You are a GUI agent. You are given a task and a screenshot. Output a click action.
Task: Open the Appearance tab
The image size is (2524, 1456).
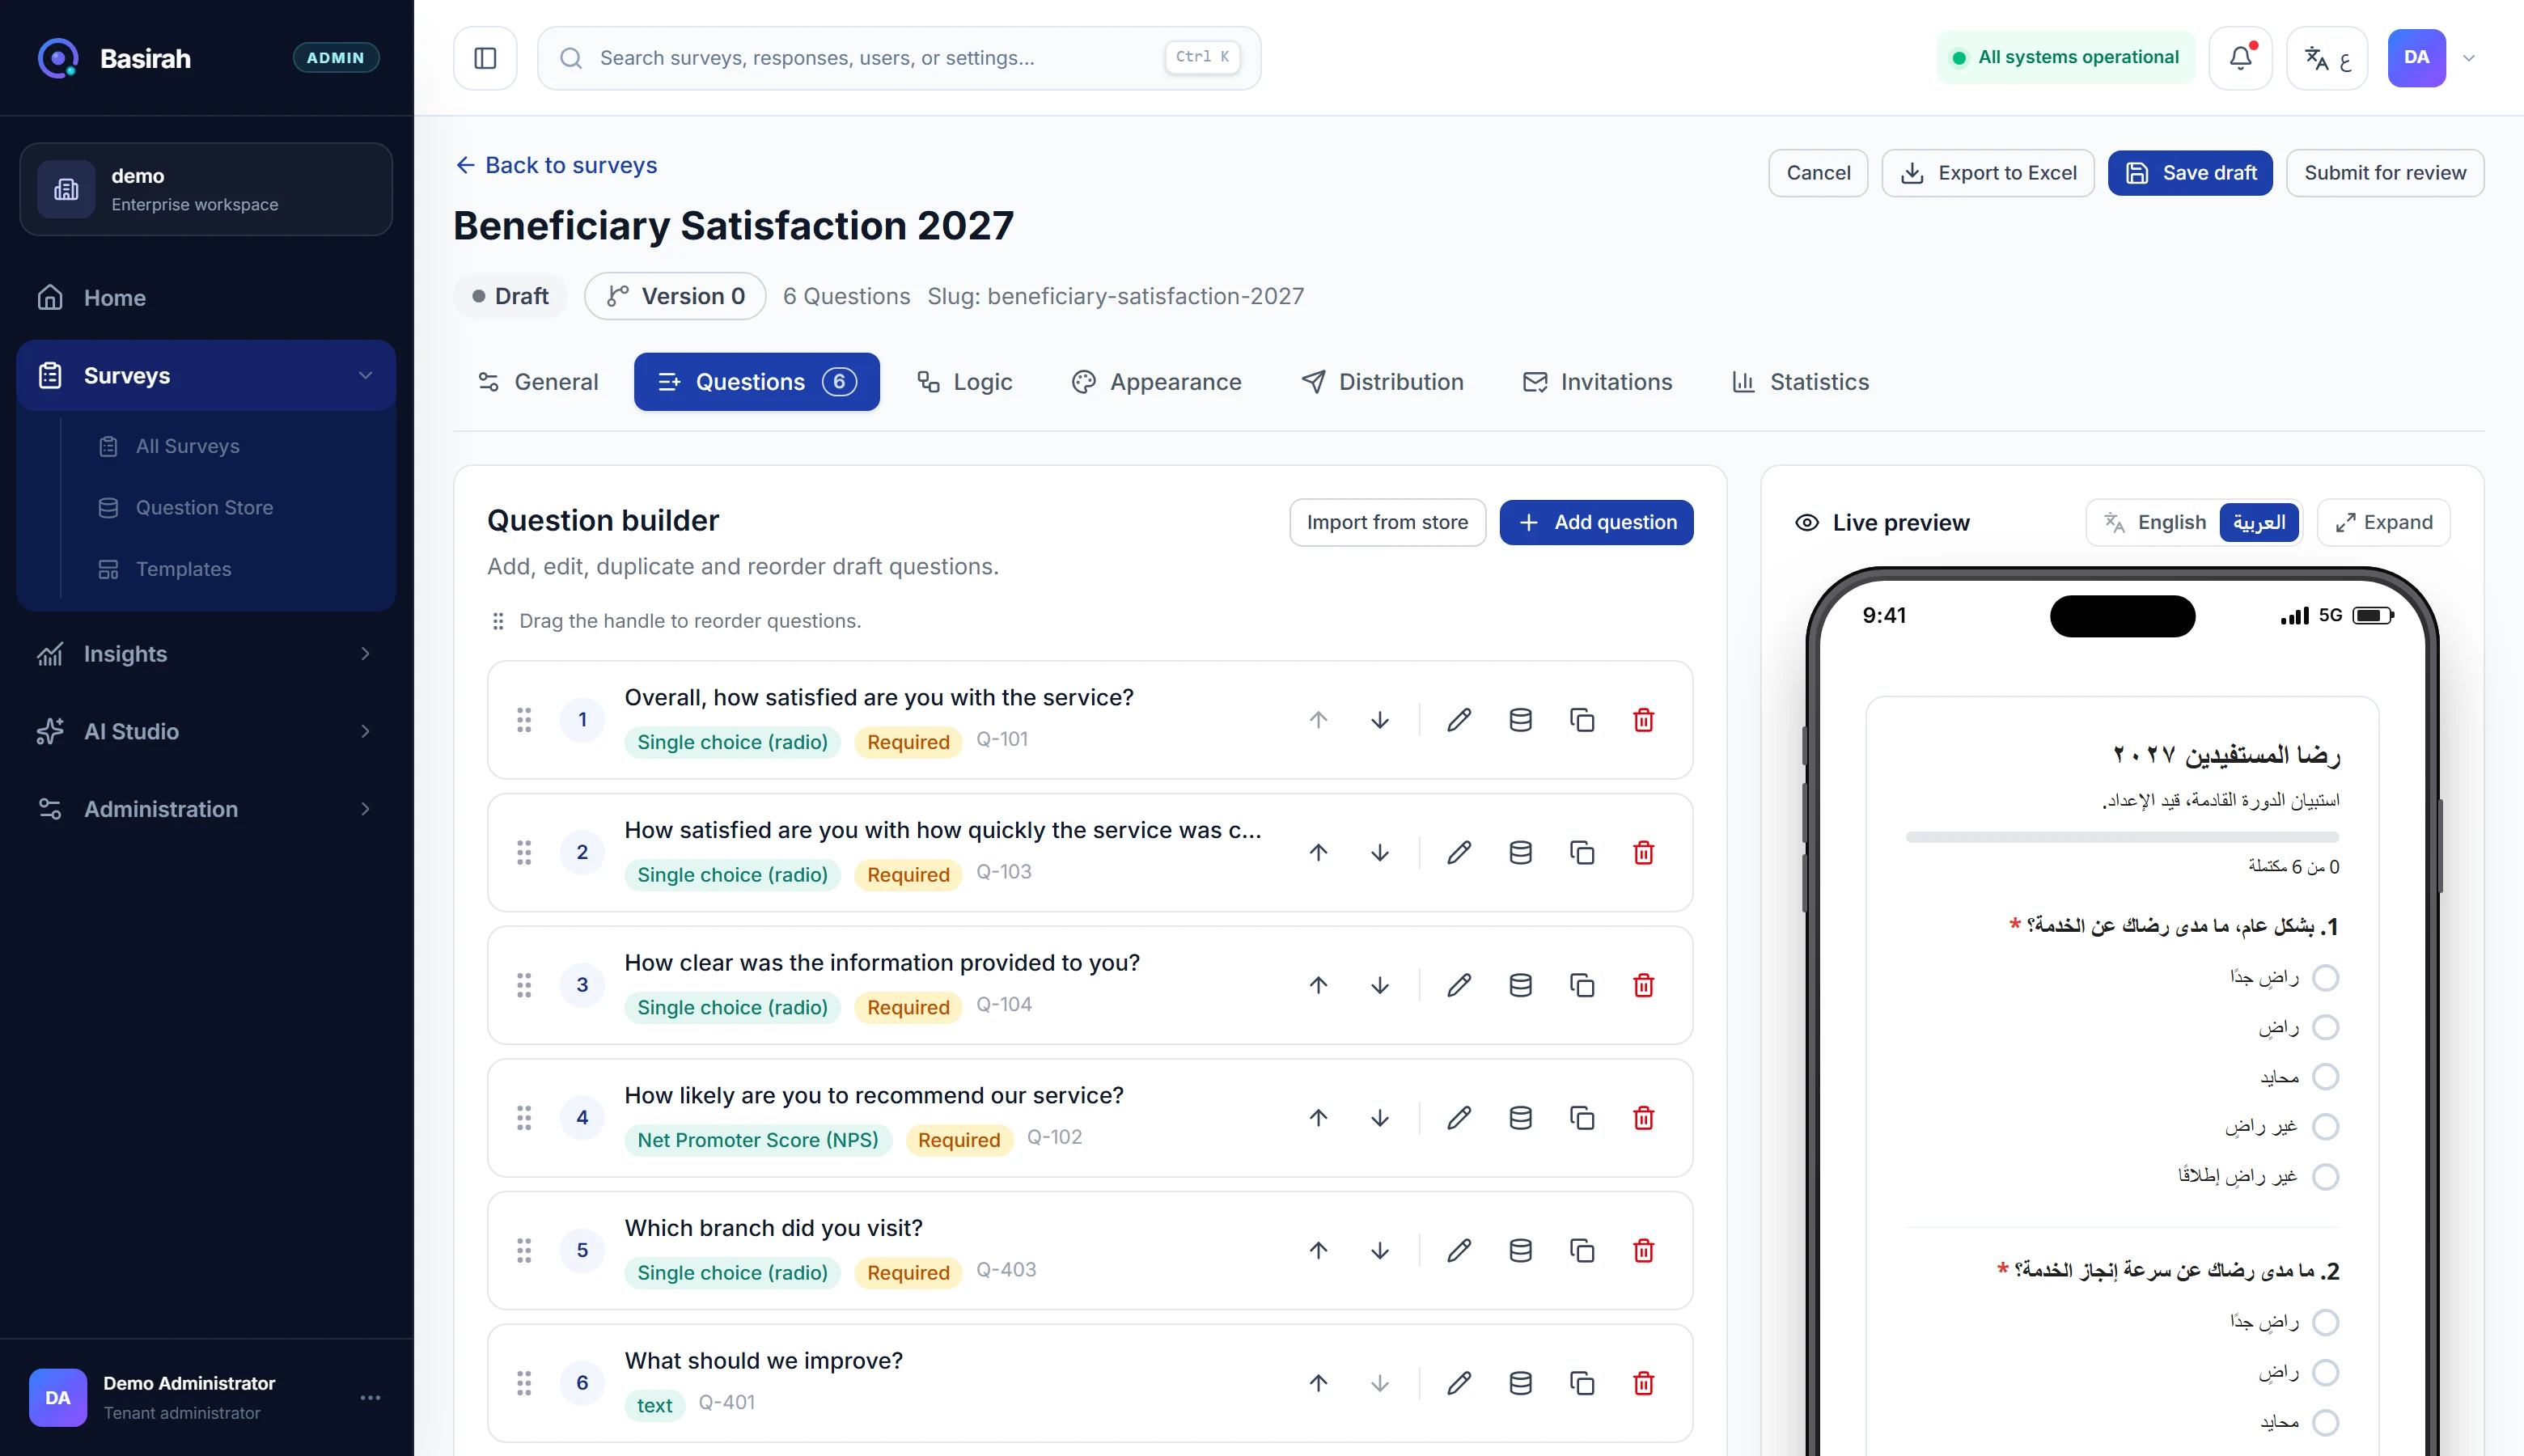click(1156, 382)
